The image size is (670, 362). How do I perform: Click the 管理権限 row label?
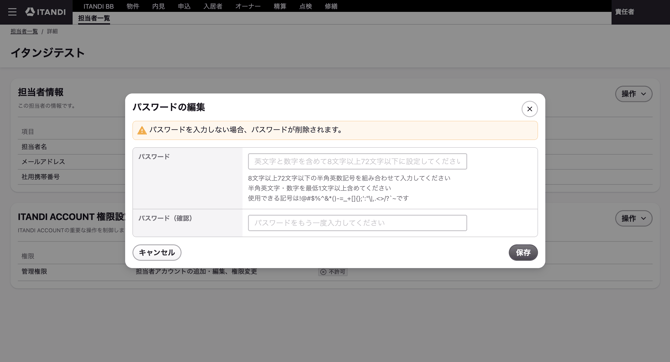[x=34, y=272]
